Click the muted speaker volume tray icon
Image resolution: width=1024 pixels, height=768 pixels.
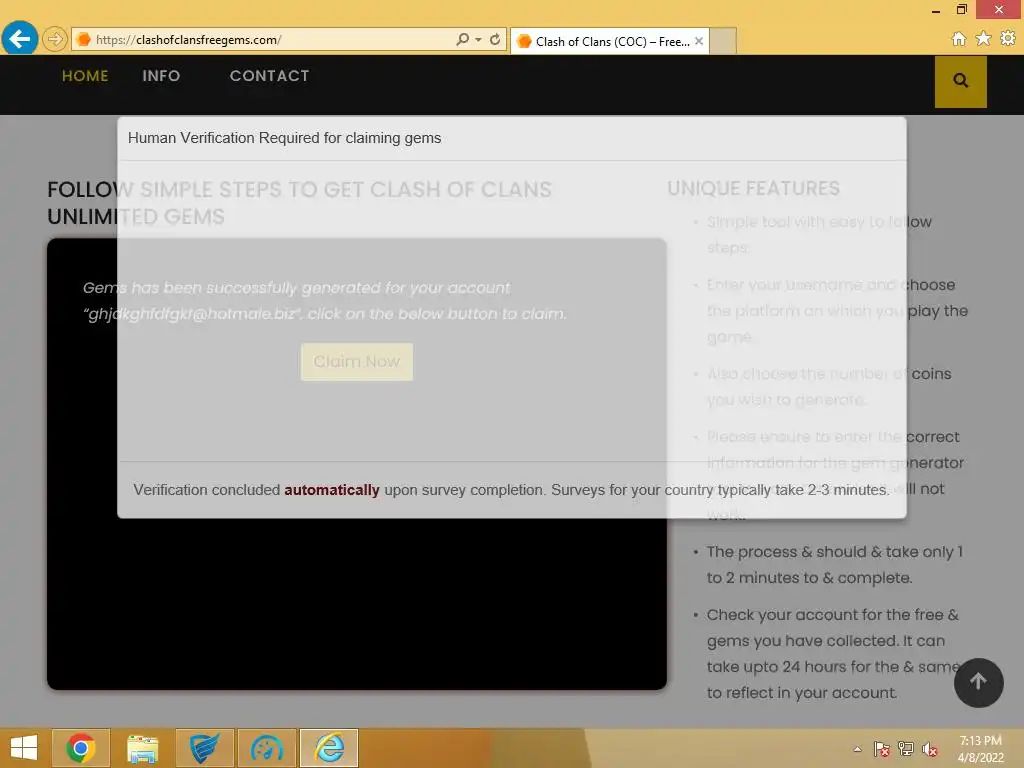coord(930,749)
